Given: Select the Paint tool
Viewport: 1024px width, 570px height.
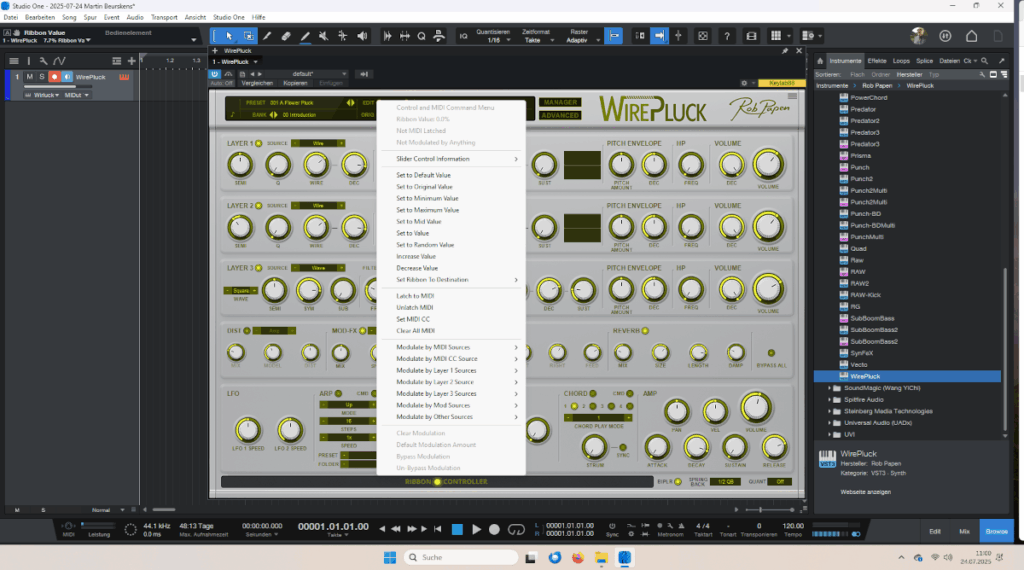Looking at the screenshot, I should tap(305, 37).
